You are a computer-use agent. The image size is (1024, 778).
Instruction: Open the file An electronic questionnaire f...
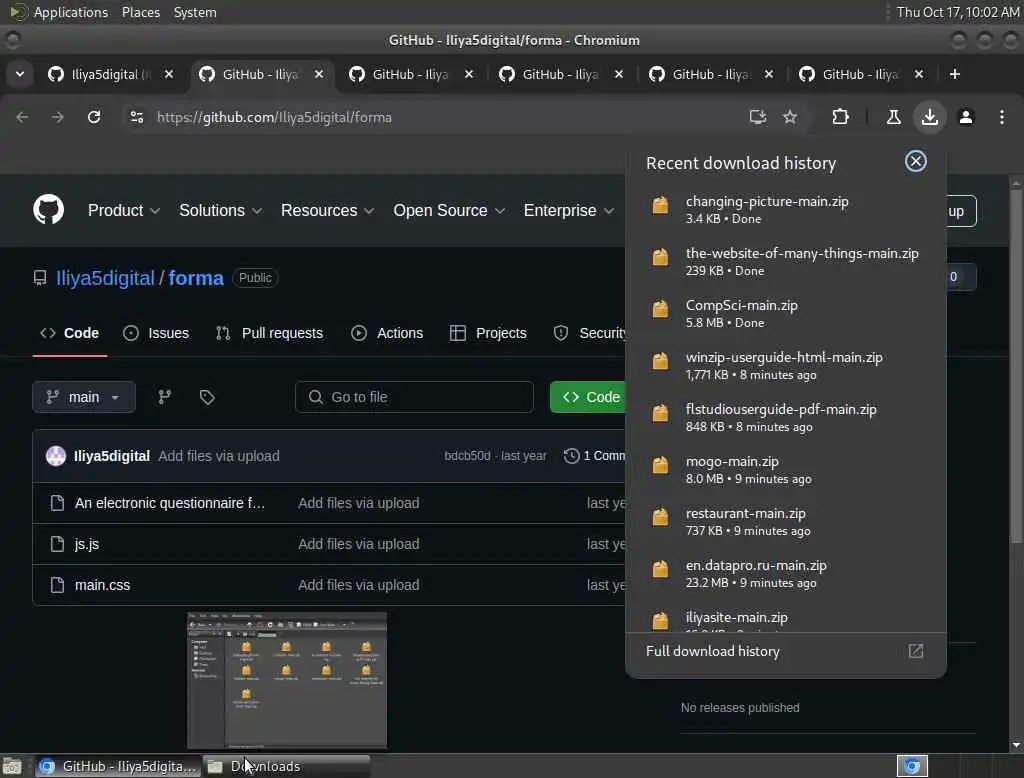point(170,503)
